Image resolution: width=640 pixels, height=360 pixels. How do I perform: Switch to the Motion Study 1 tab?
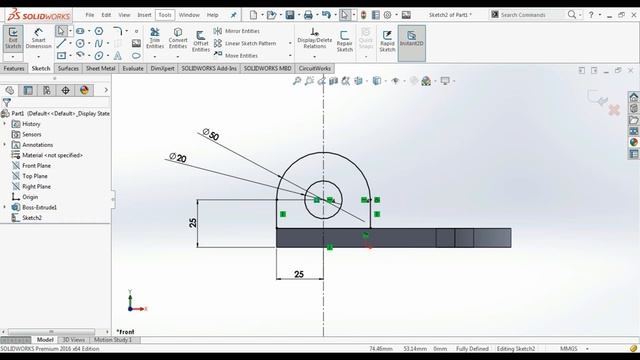coord(113,340)
